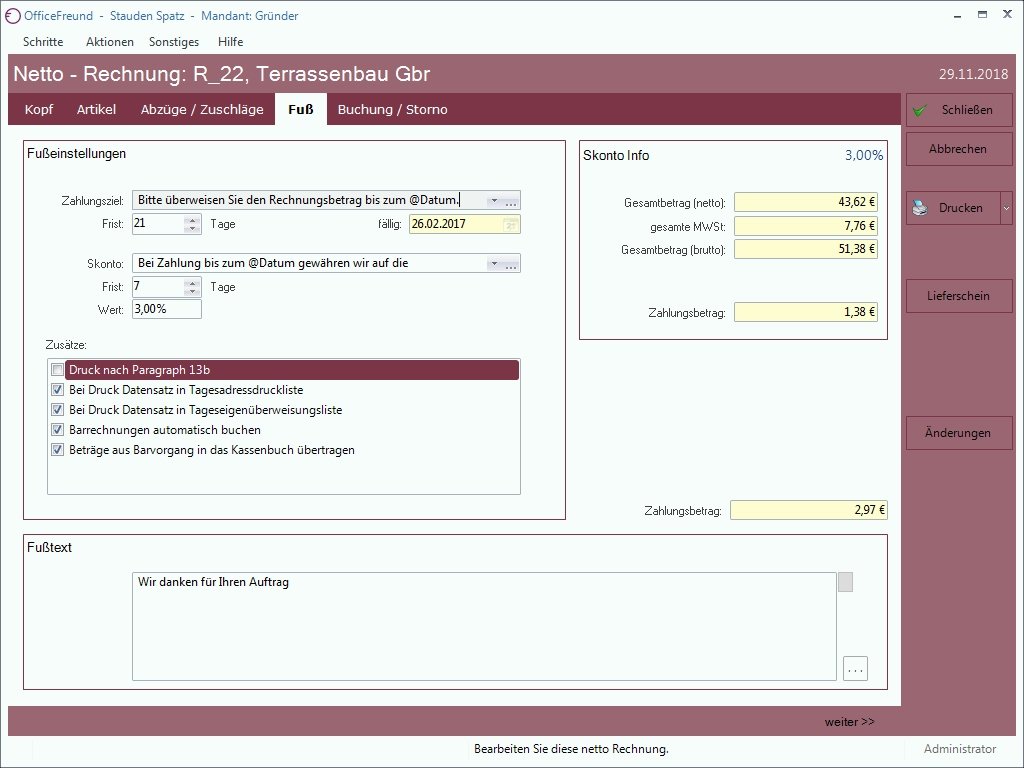Minimize the OfficeFreund window

tap(958, 15)
